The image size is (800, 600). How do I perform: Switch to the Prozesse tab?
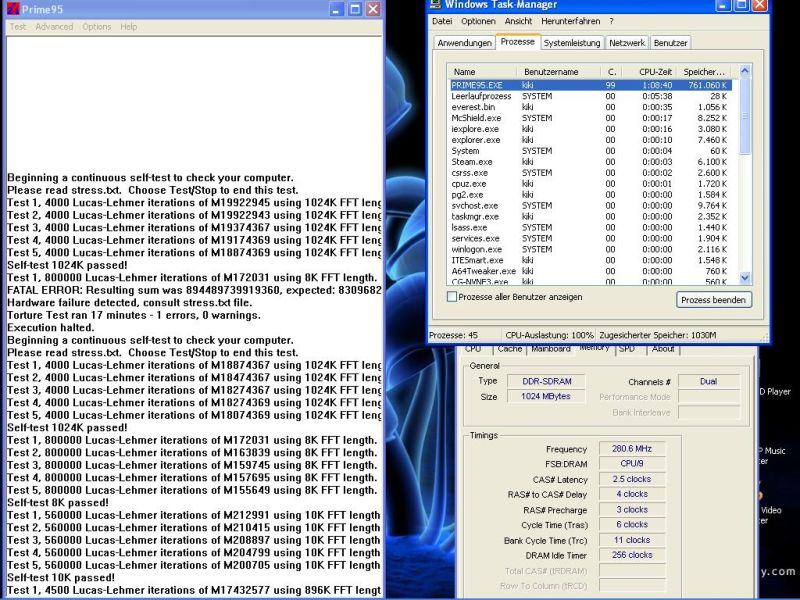tap(518, 42)
